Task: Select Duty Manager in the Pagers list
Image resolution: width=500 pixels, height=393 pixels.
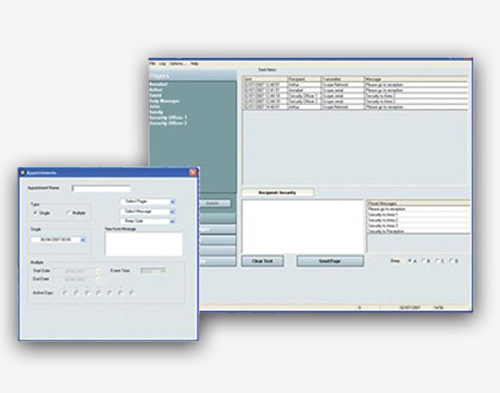Action: click(164, 101)
